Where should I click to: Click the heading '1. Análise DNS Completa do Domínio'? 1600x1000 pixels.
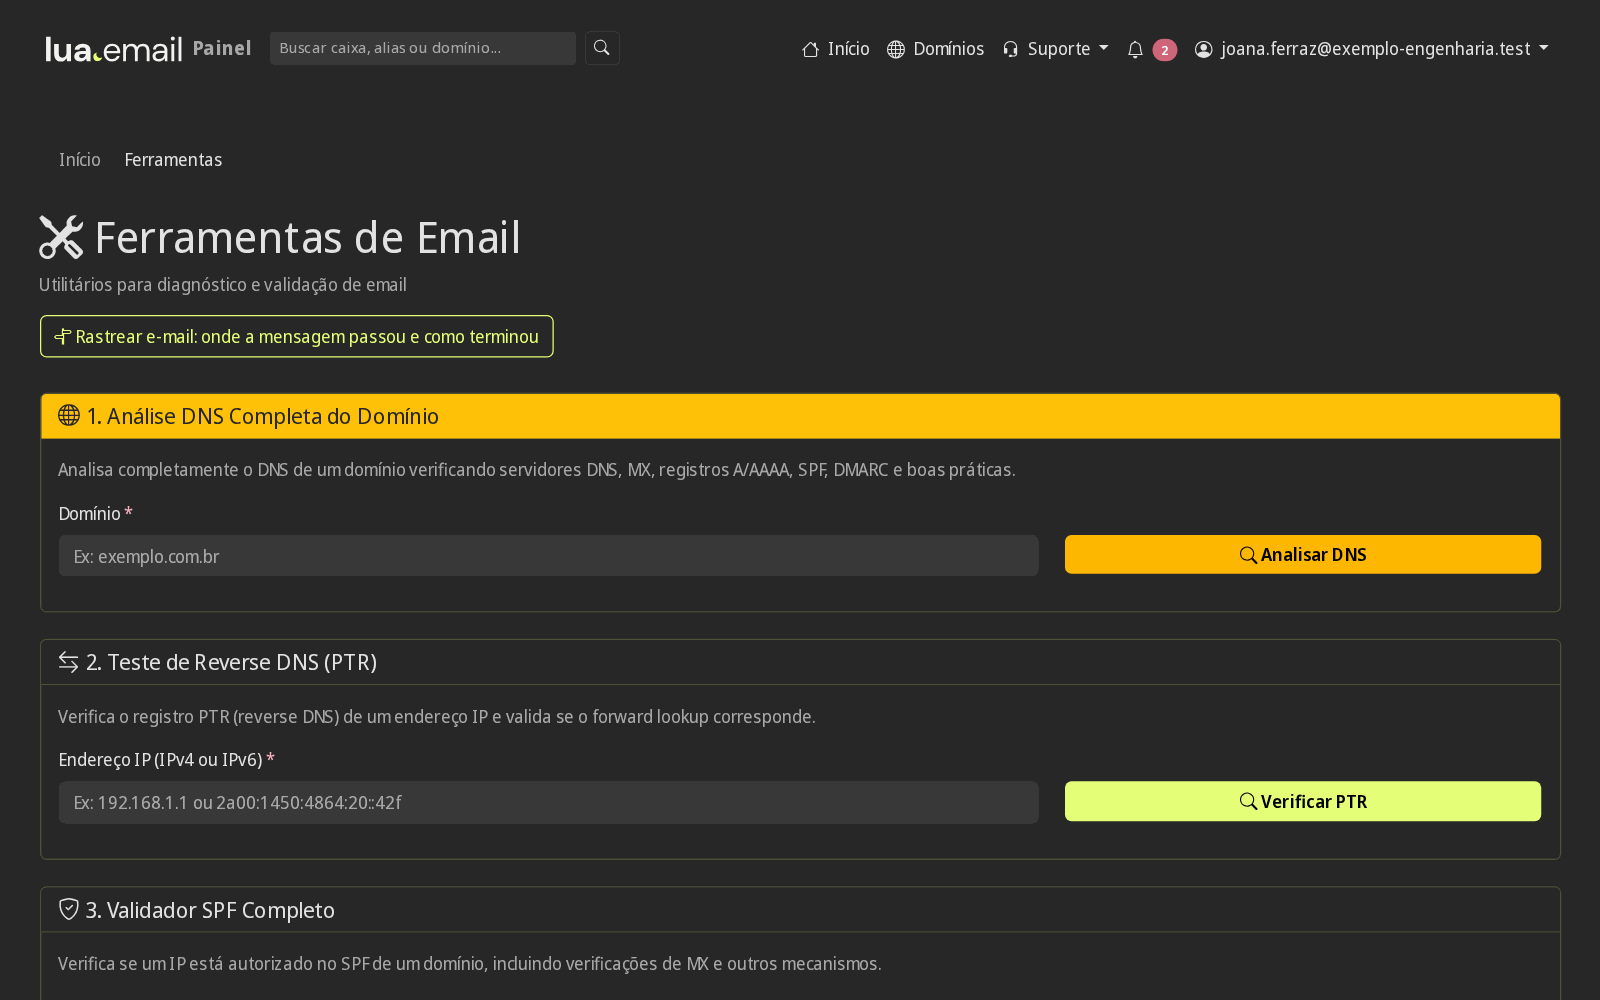click(263, 416)
